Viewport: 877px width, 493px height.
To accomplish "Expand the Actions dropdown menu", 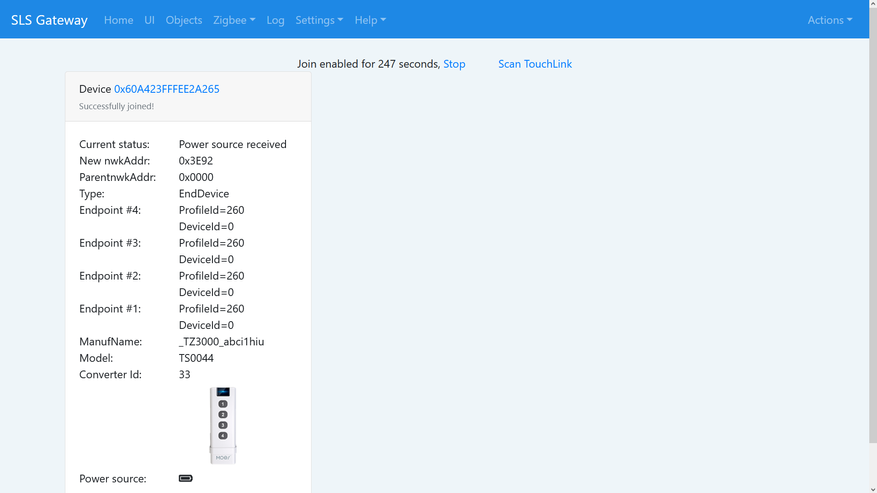I will click(829, 20).
